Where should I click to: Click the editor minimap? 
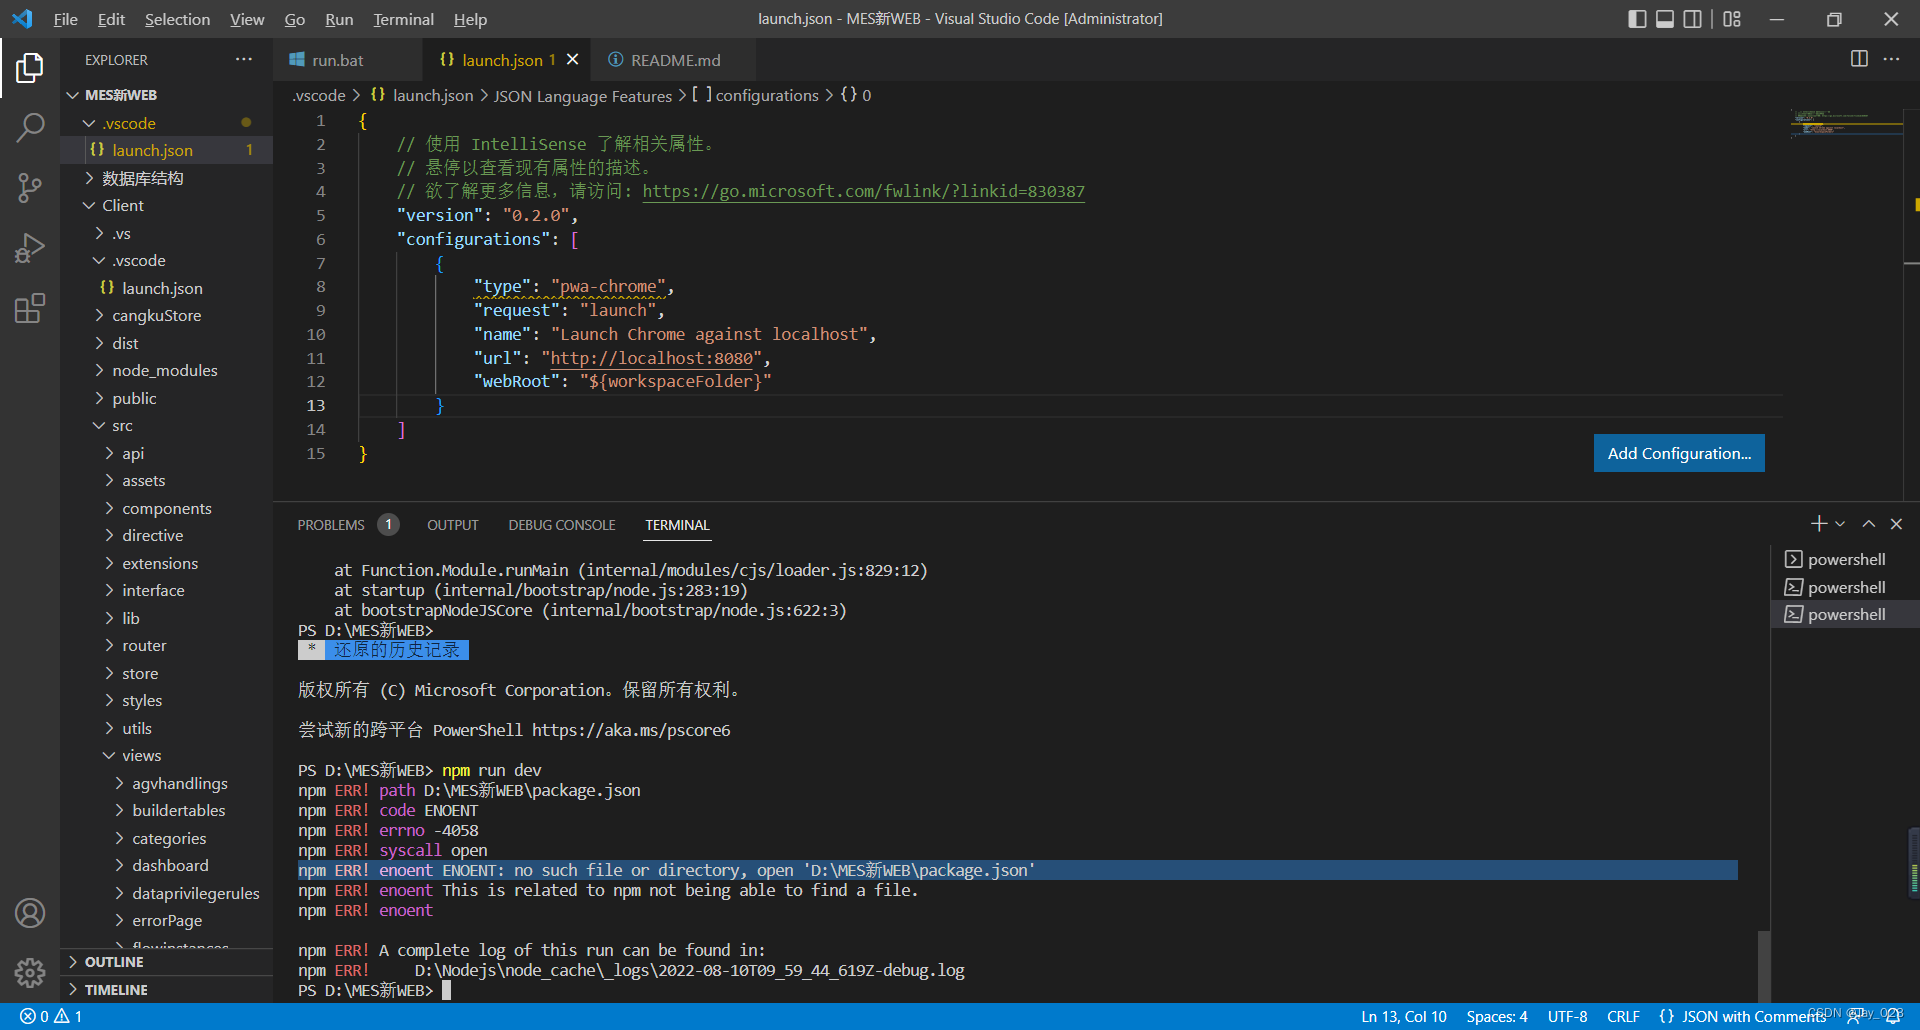1845,125
